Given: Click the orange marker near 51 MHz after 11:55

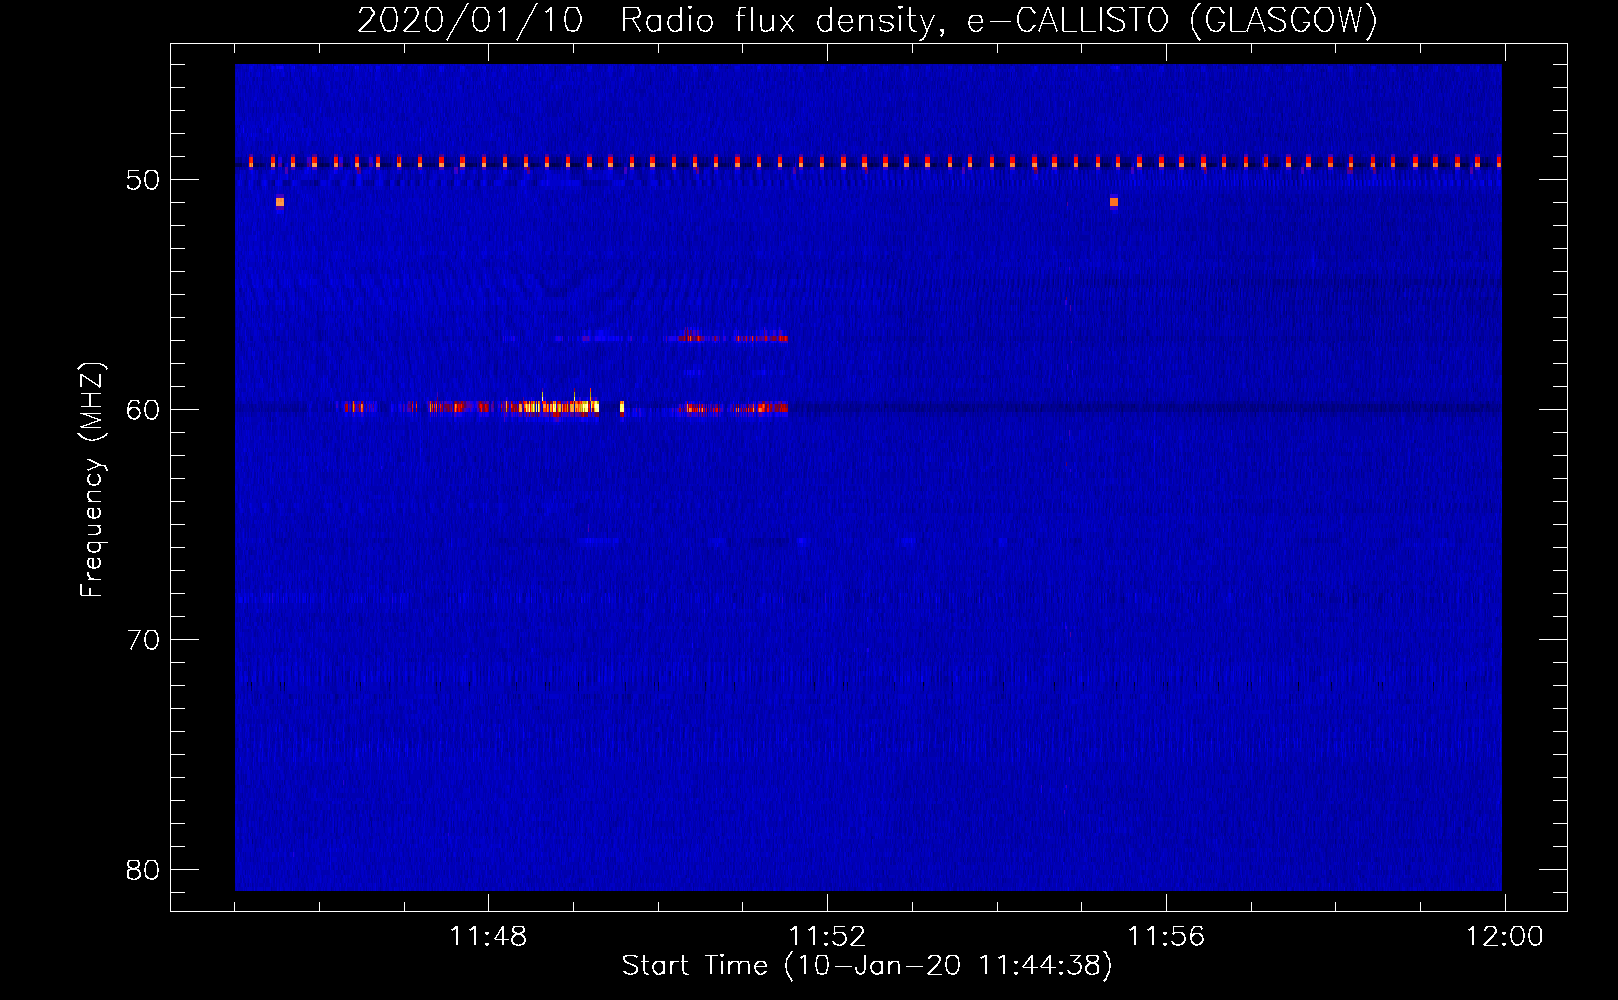Looking at the screenshot, I should [1114, 202].
